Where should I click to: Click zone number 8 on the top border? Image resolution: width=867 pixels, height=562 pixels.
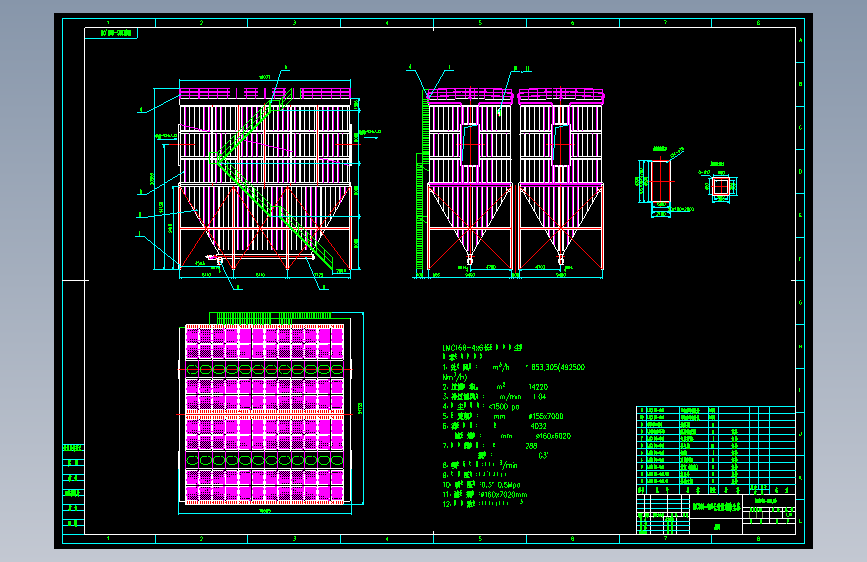(x=758, y=23)
